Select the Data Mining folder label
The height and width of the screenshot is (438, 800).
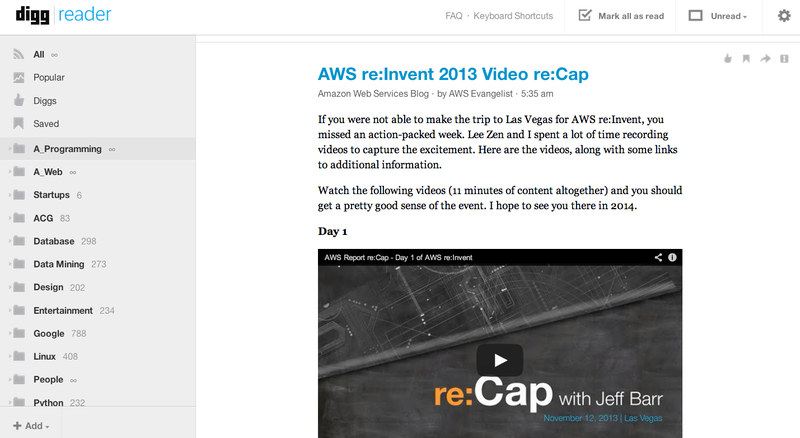tap(59, 264)
